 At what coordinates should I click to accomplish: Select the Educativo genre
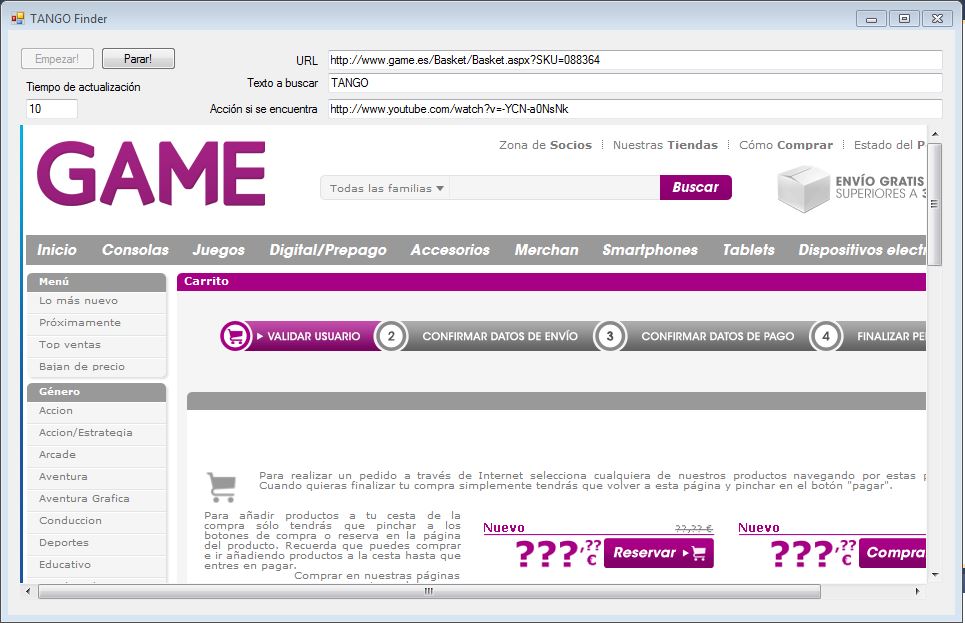[x=97, y=565]
